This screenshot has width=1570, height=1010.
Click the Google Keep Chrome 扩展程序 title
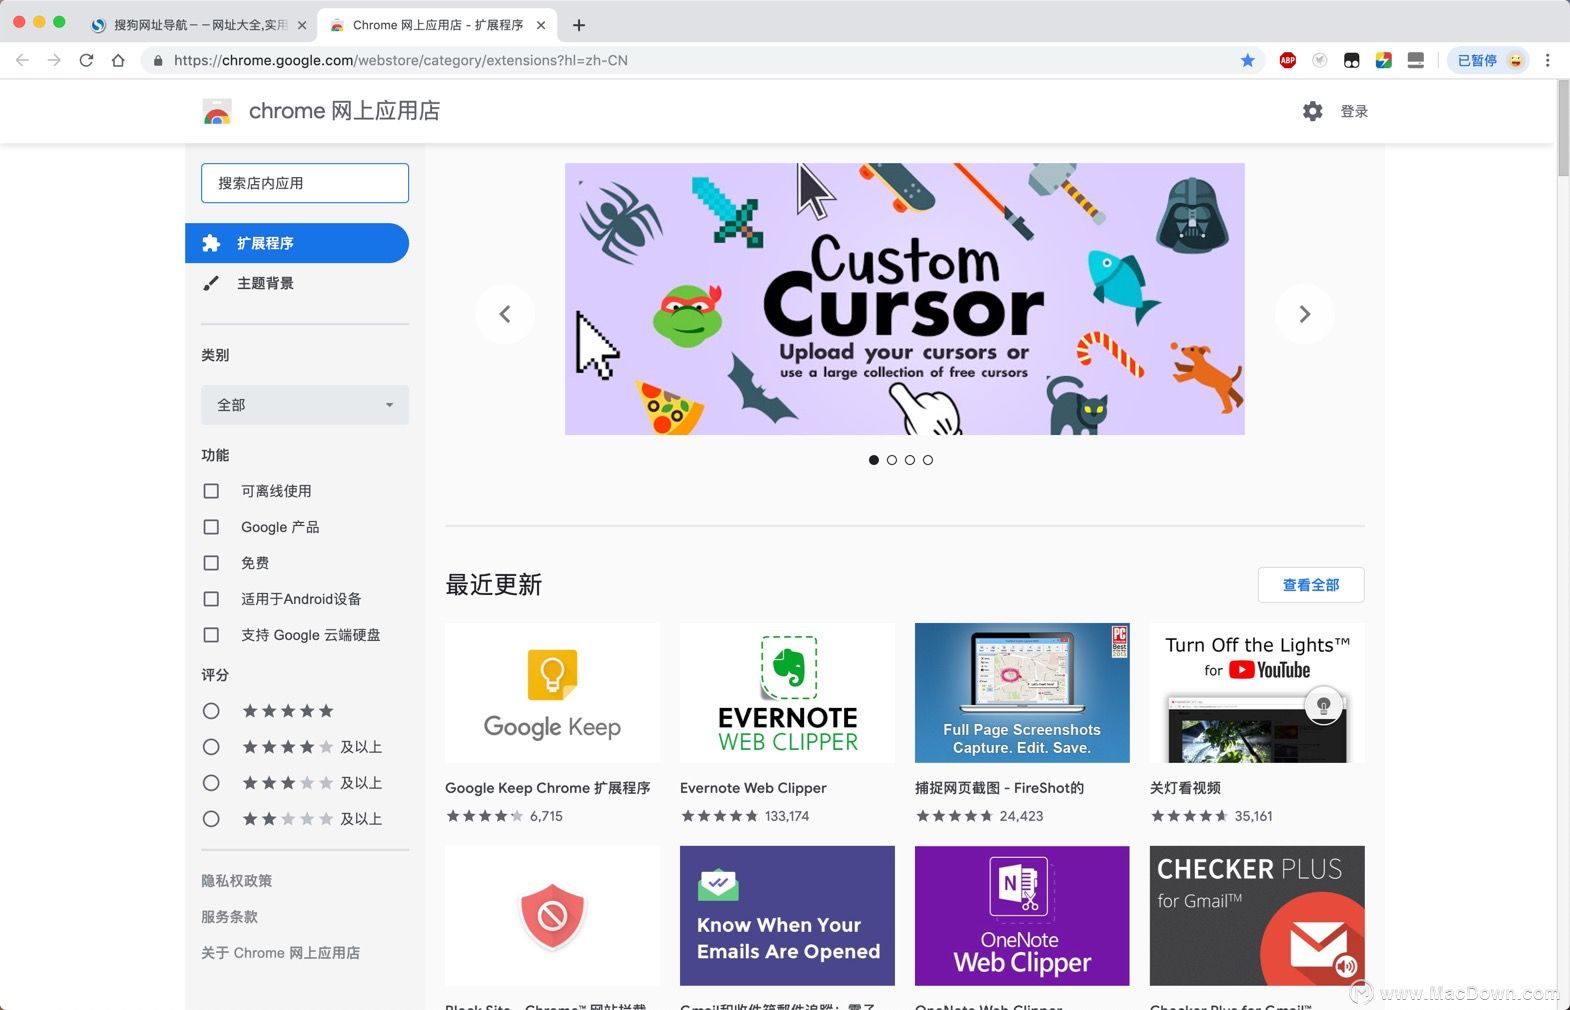(548, 788)
